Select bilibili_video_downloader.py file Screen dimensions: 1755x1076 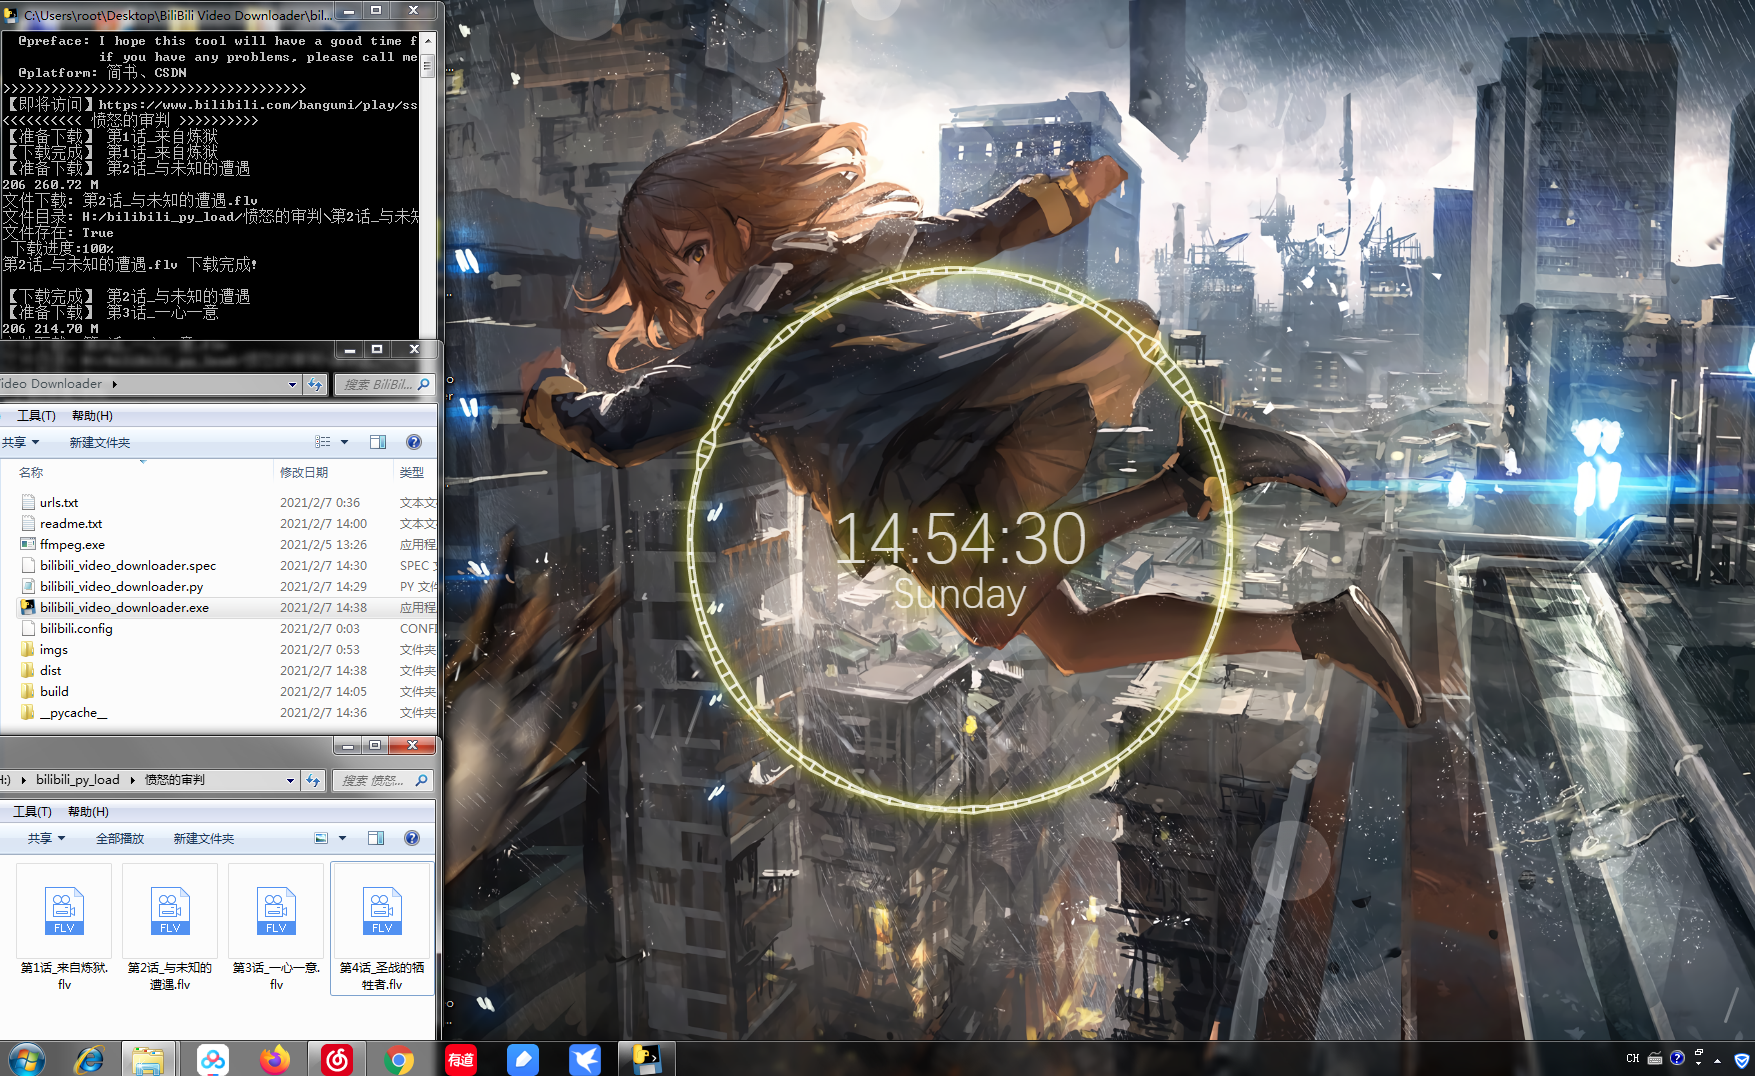point(122,587)
